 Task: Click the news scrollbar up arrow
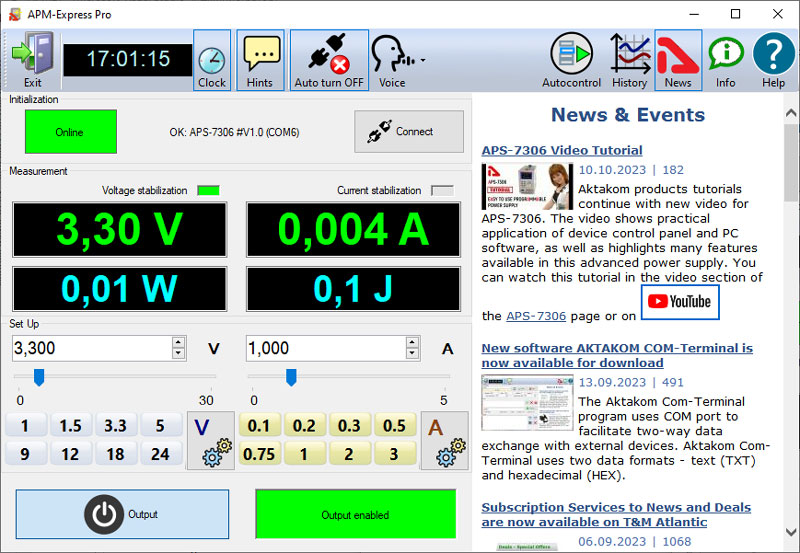pos(791,113)
